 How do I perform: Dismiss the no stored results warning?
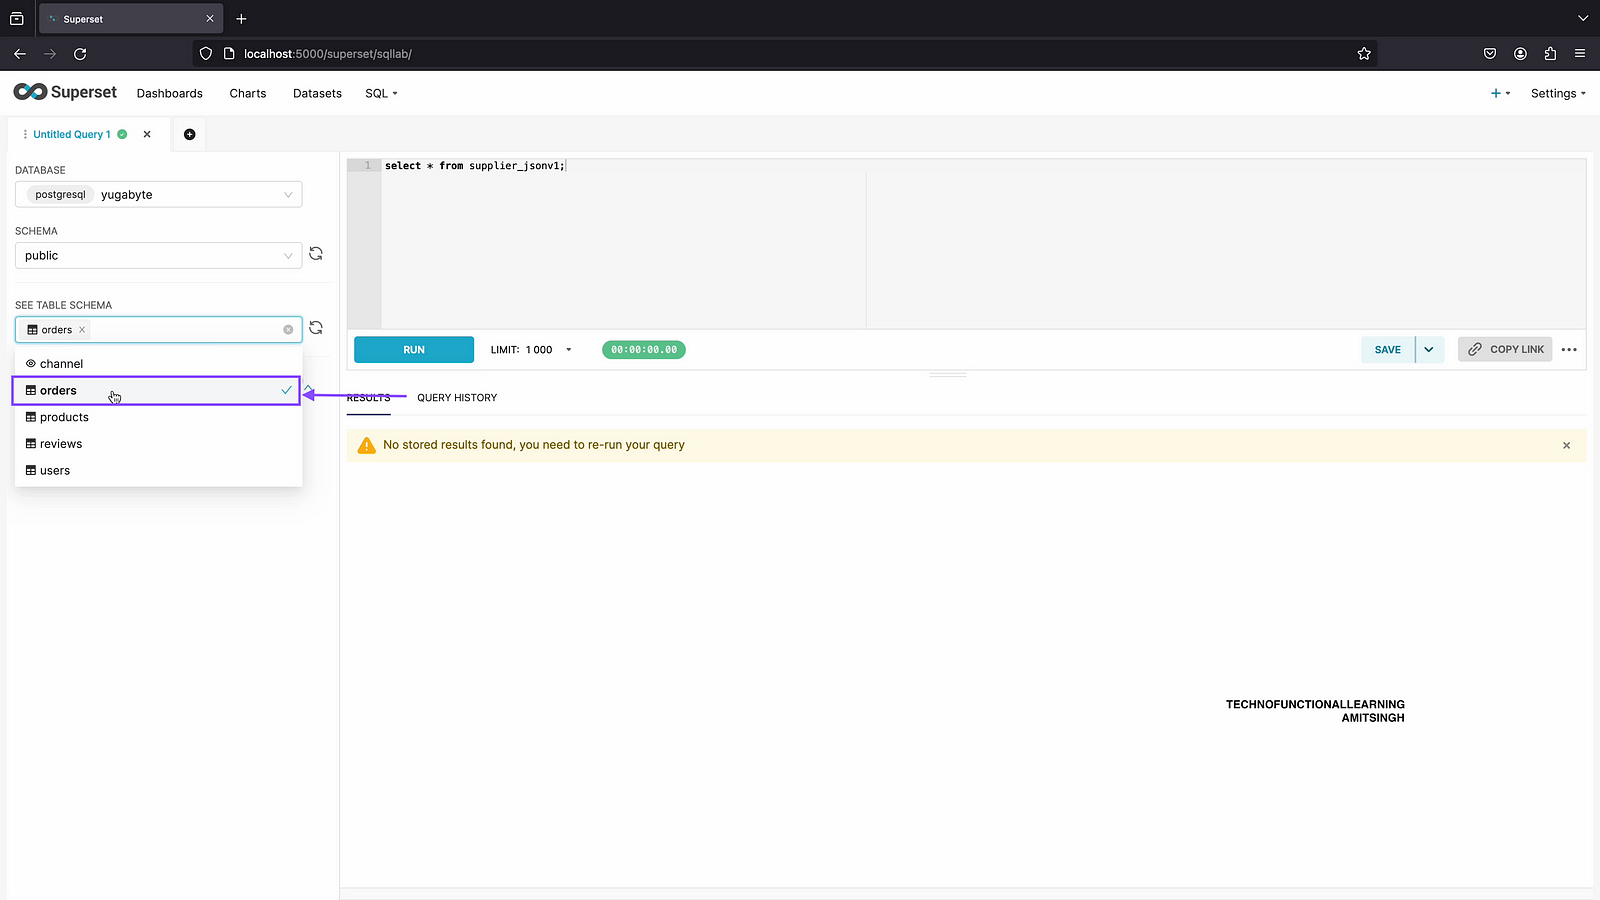(1566, 445)
